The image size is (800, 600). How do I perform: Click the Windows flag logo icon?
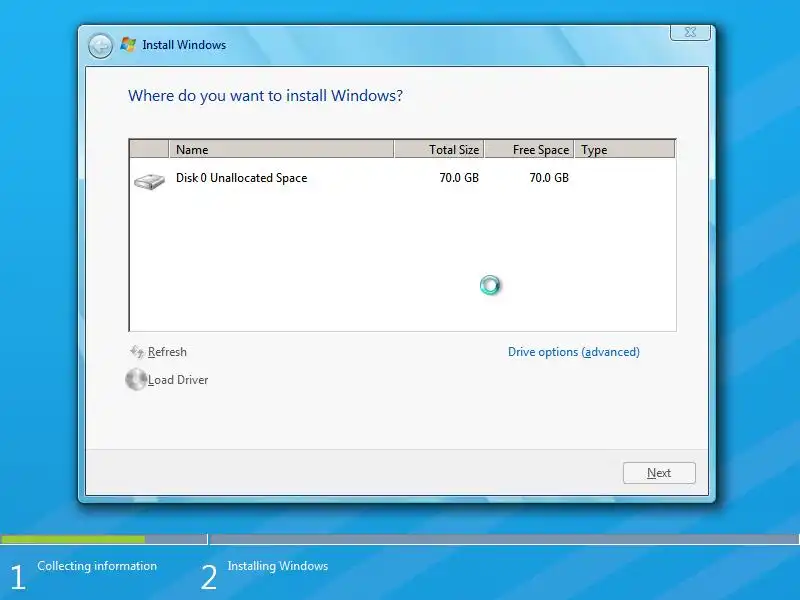[x=128, y=44]
